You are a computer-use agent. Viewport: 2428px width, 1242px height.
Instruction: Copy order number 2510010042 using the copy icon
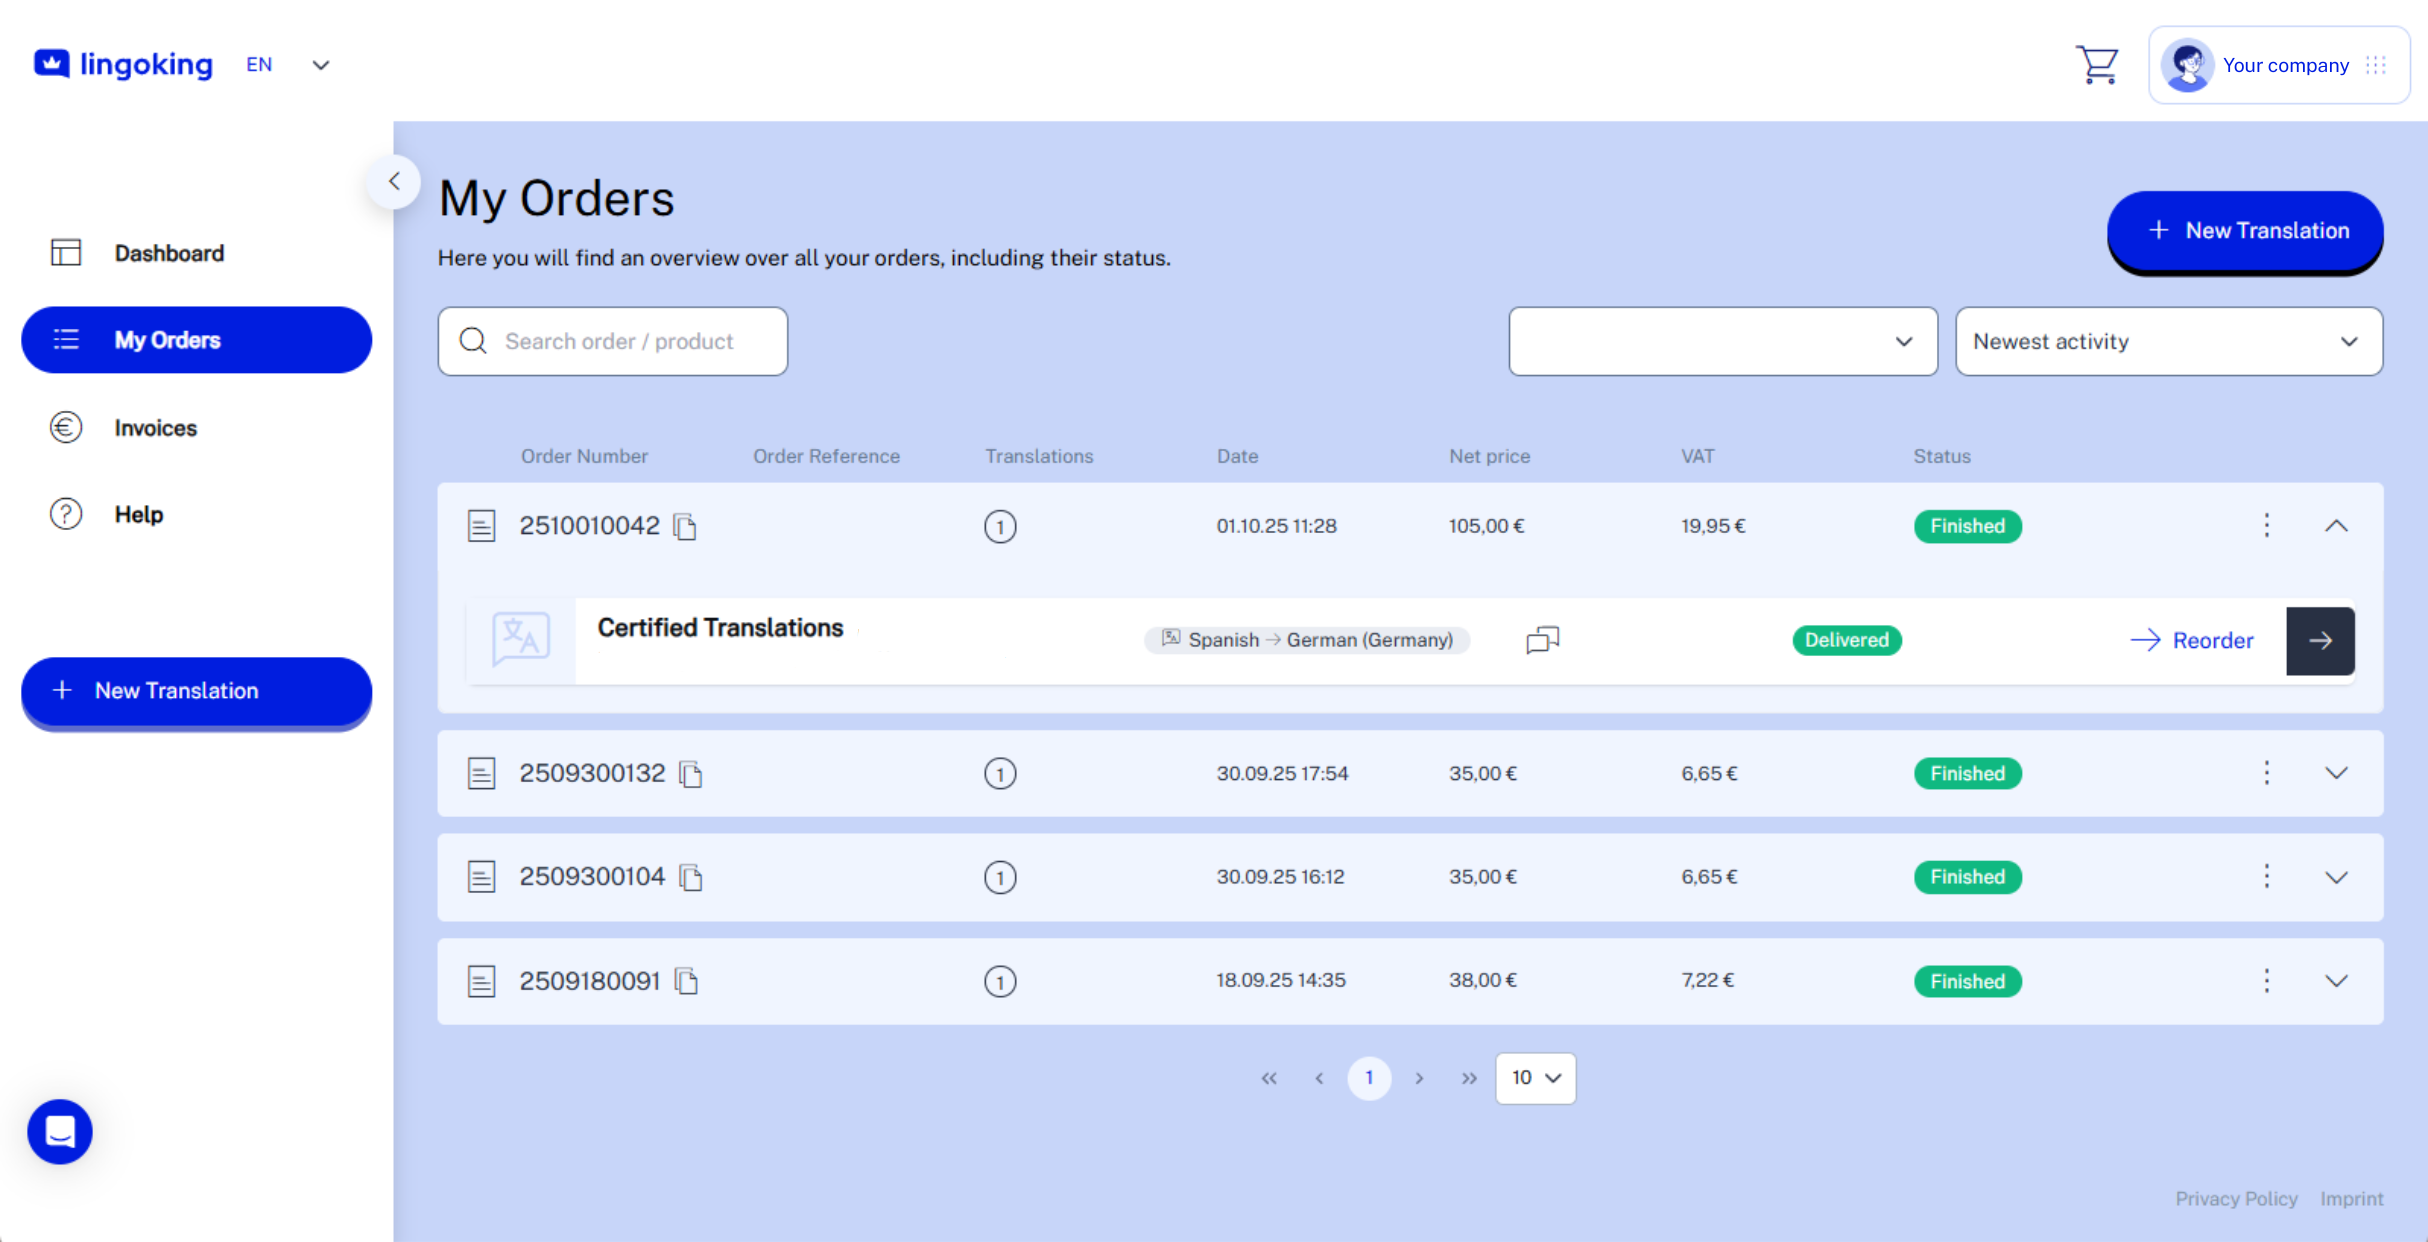click(686, 526)
